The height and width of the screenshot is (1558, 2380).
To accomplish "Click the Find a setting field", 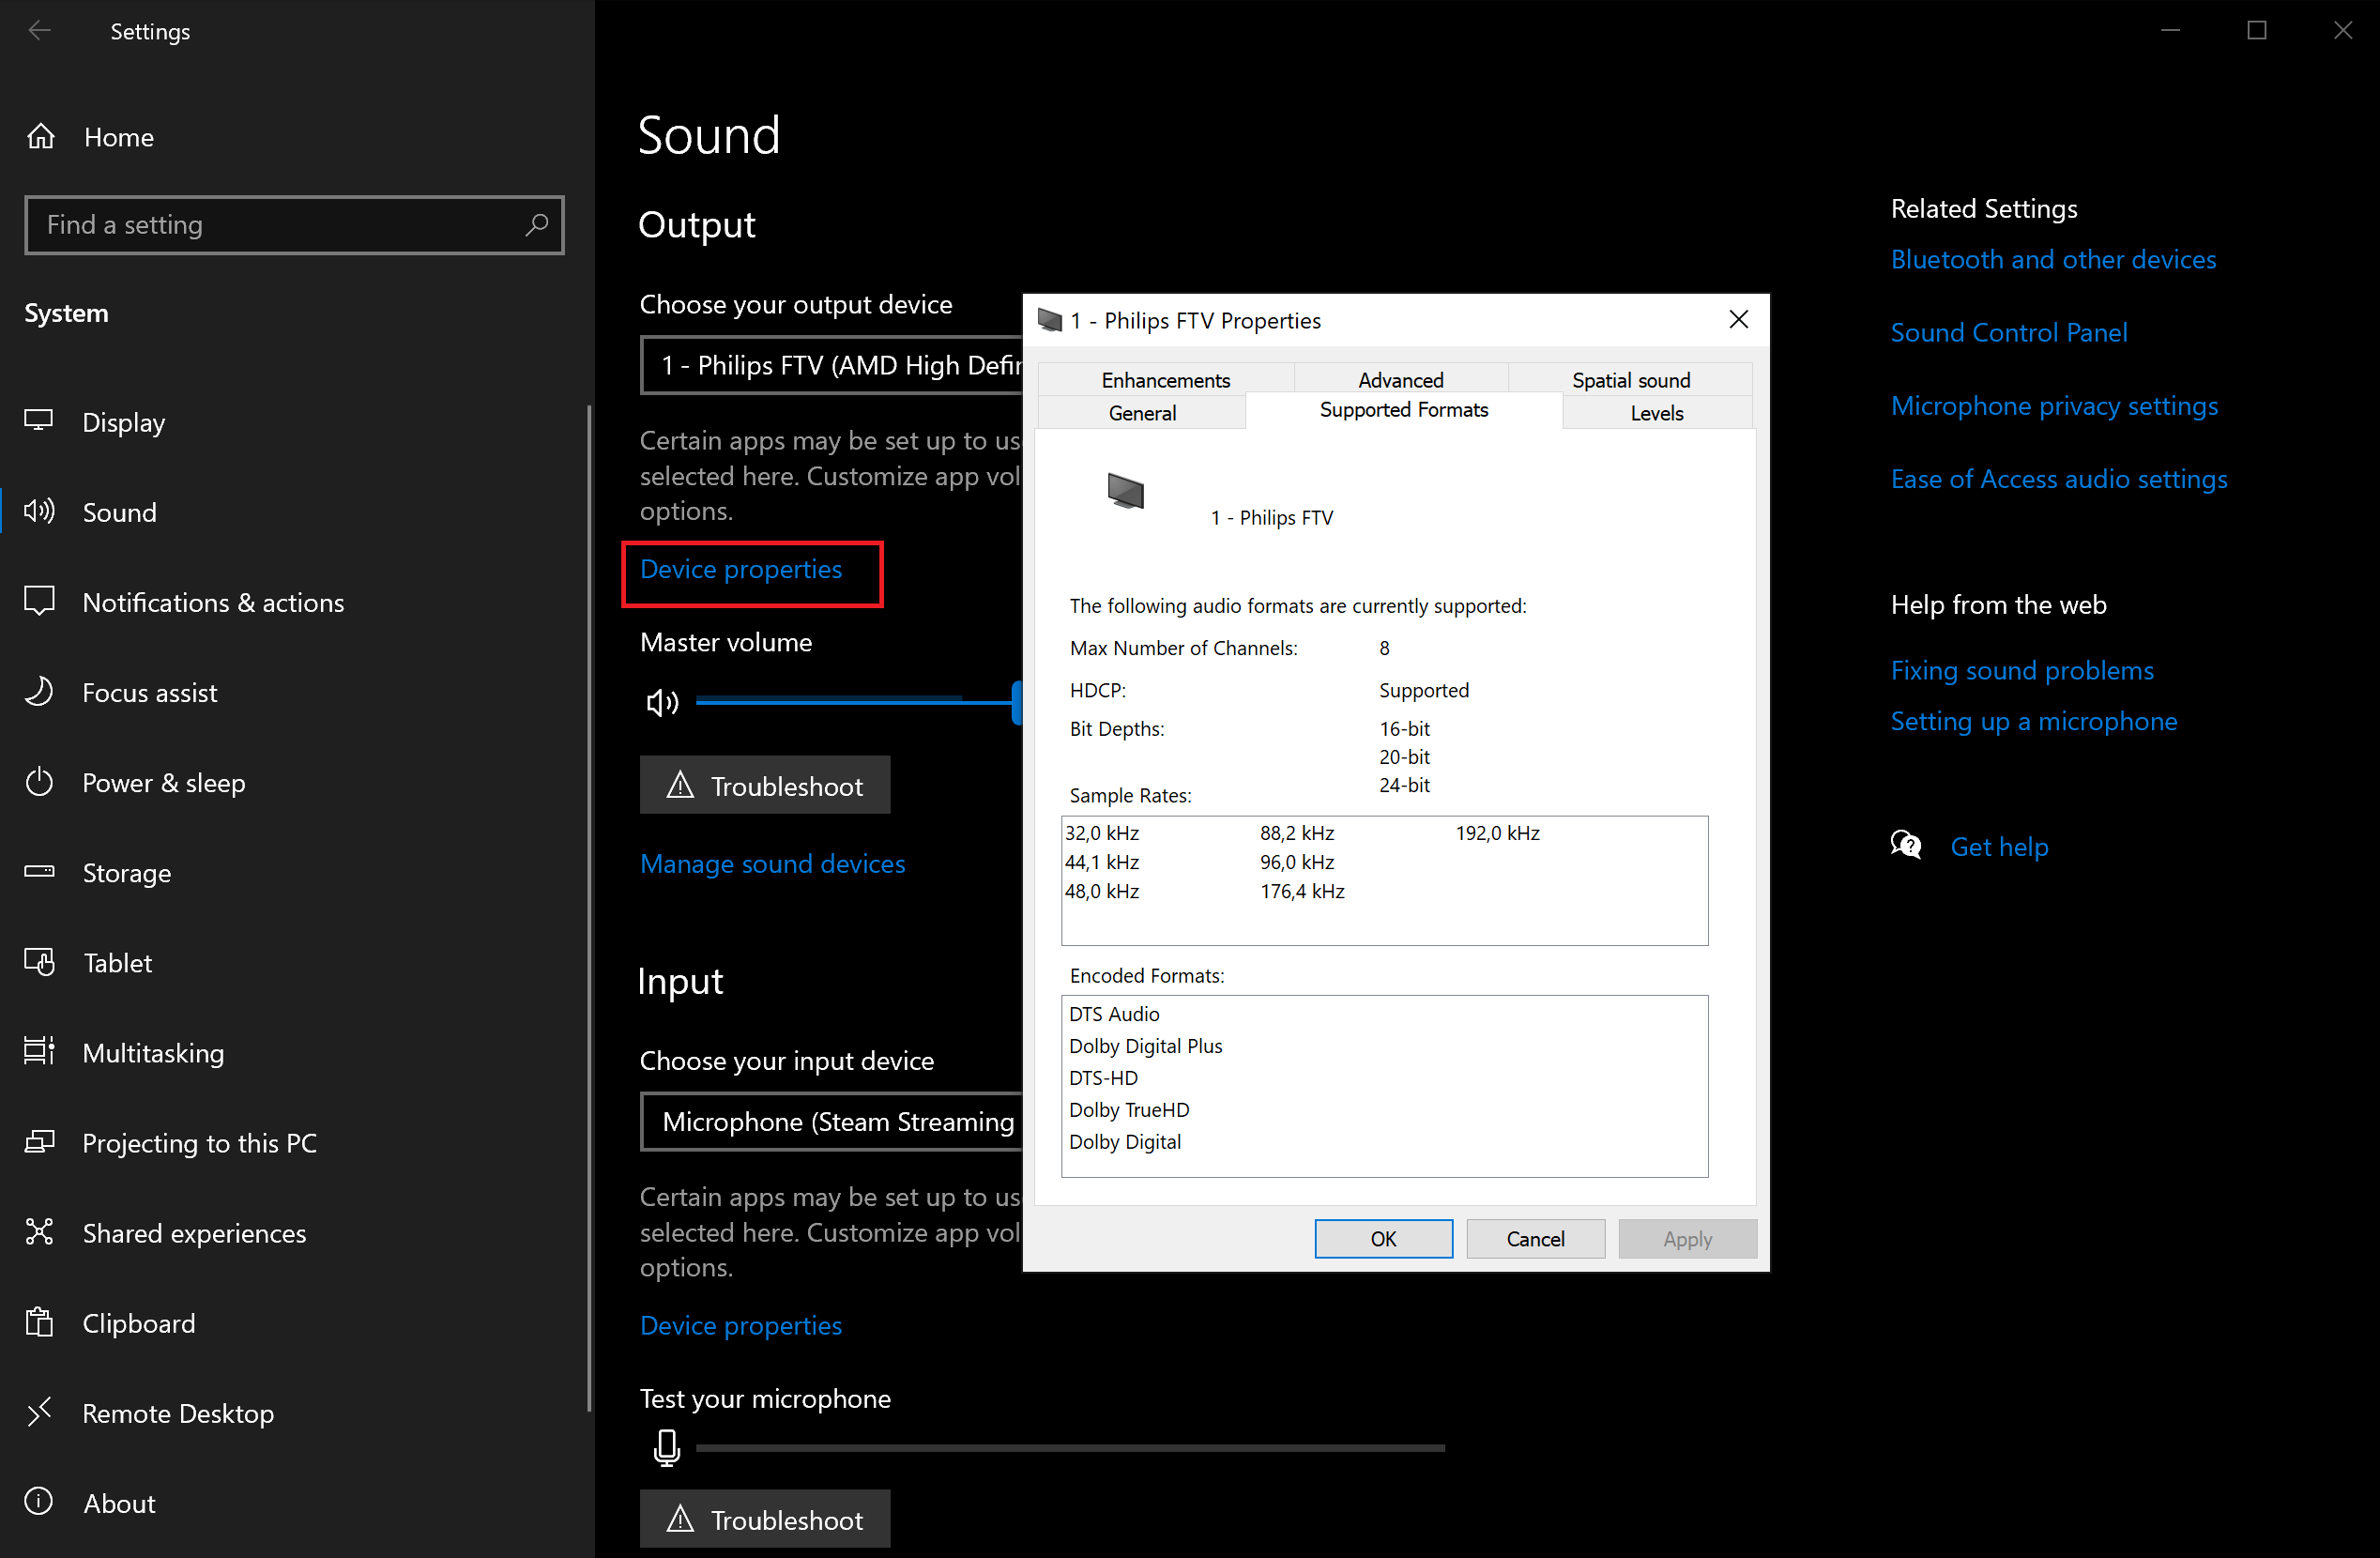I will coord(270,224).
